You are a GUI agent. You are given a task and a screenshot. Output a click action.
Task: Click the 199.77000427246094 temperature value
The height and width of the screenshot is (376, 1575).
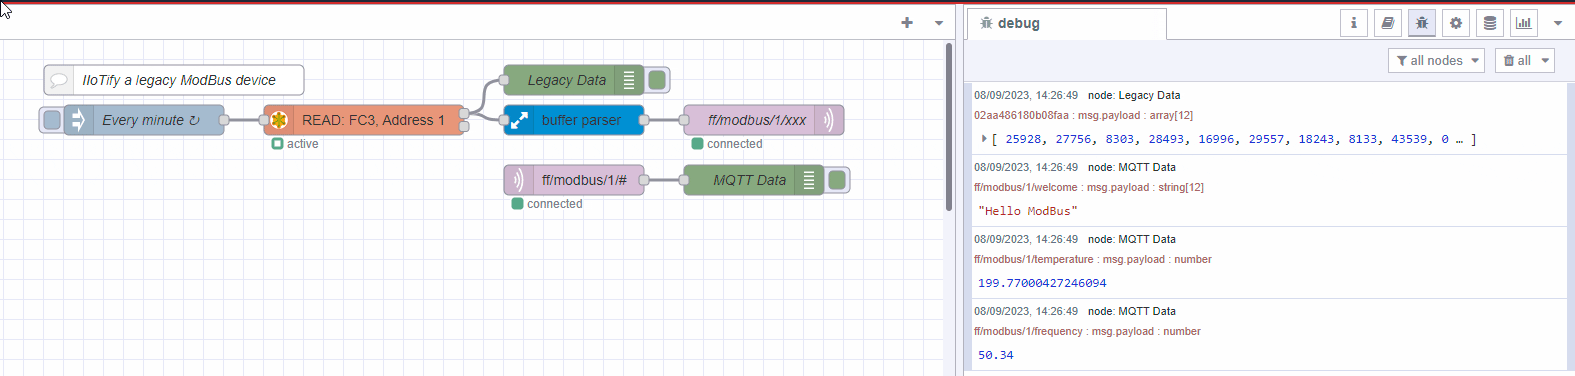click(1042, 283)
